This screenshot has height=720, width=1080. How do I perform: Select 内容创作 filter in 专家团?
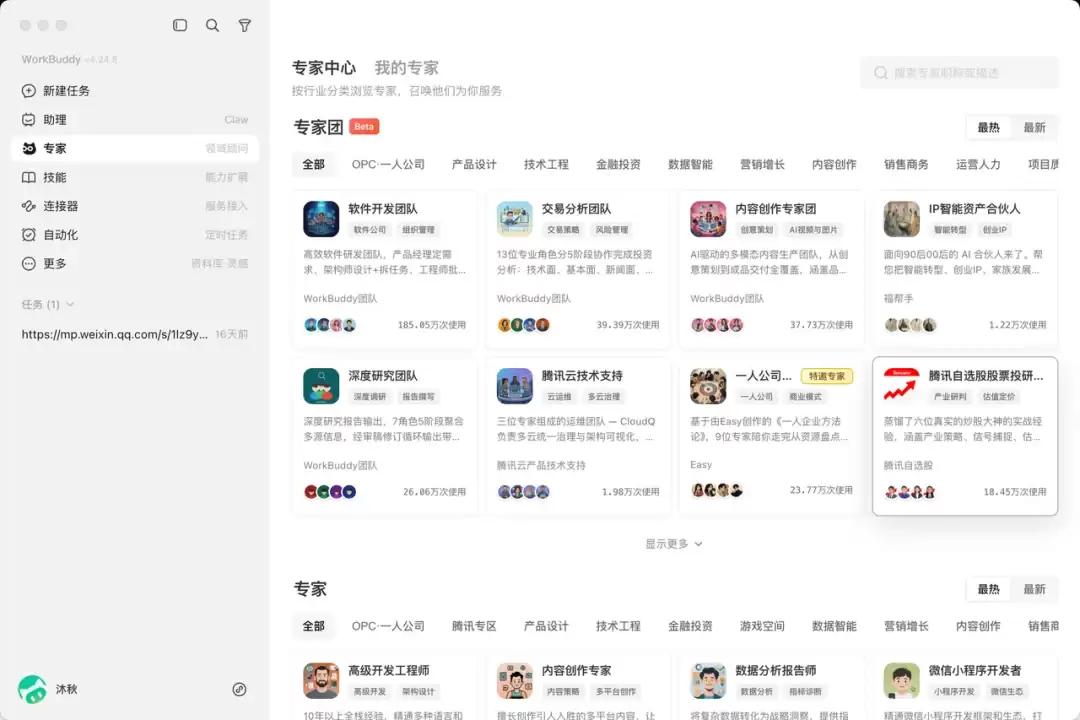(834, 165)
